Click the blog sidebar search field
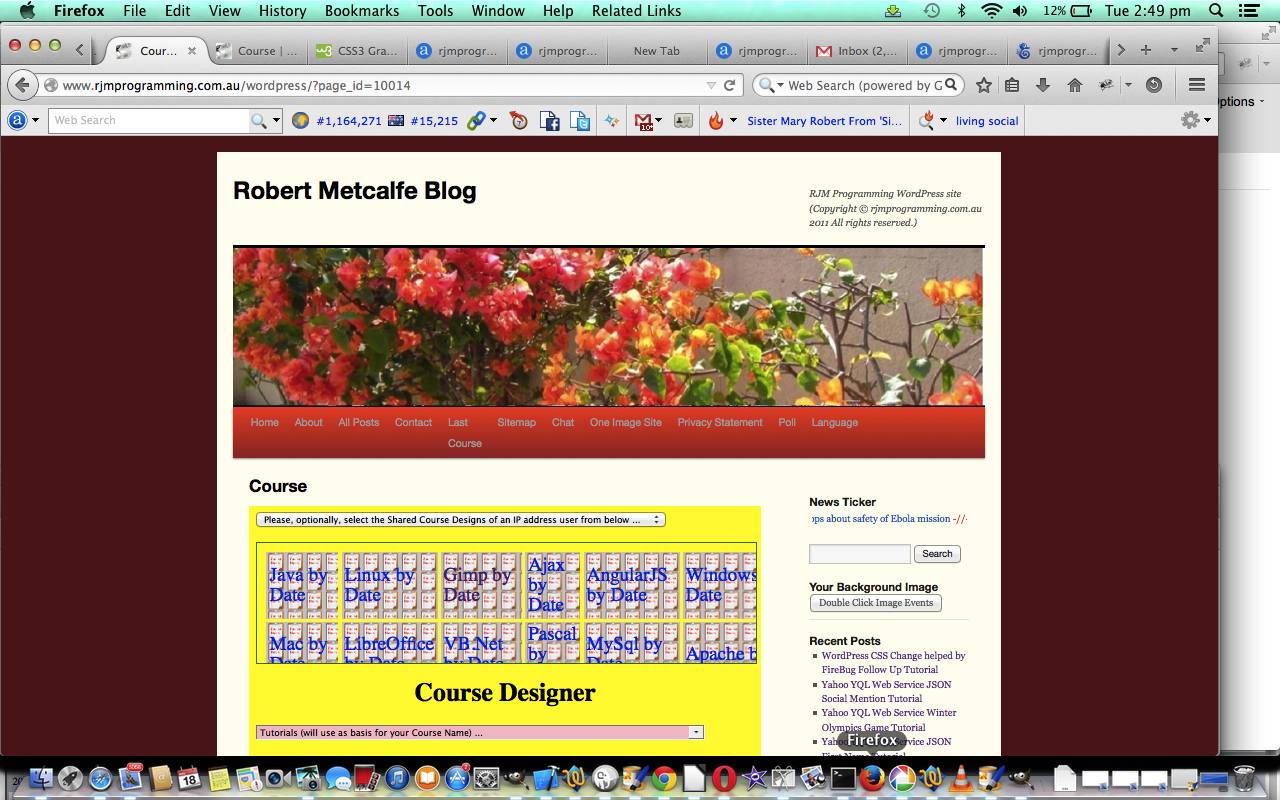 click(859, 554)
